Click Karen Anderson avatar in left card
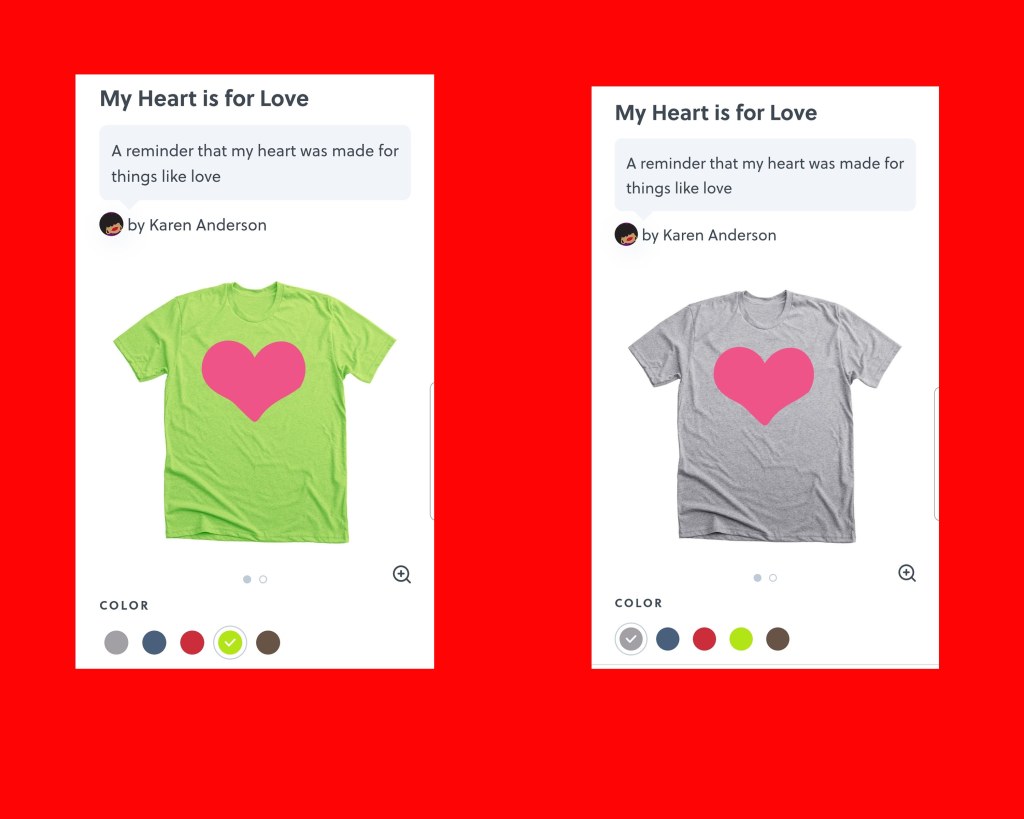The image size is (1024, 819). [111, 224]
